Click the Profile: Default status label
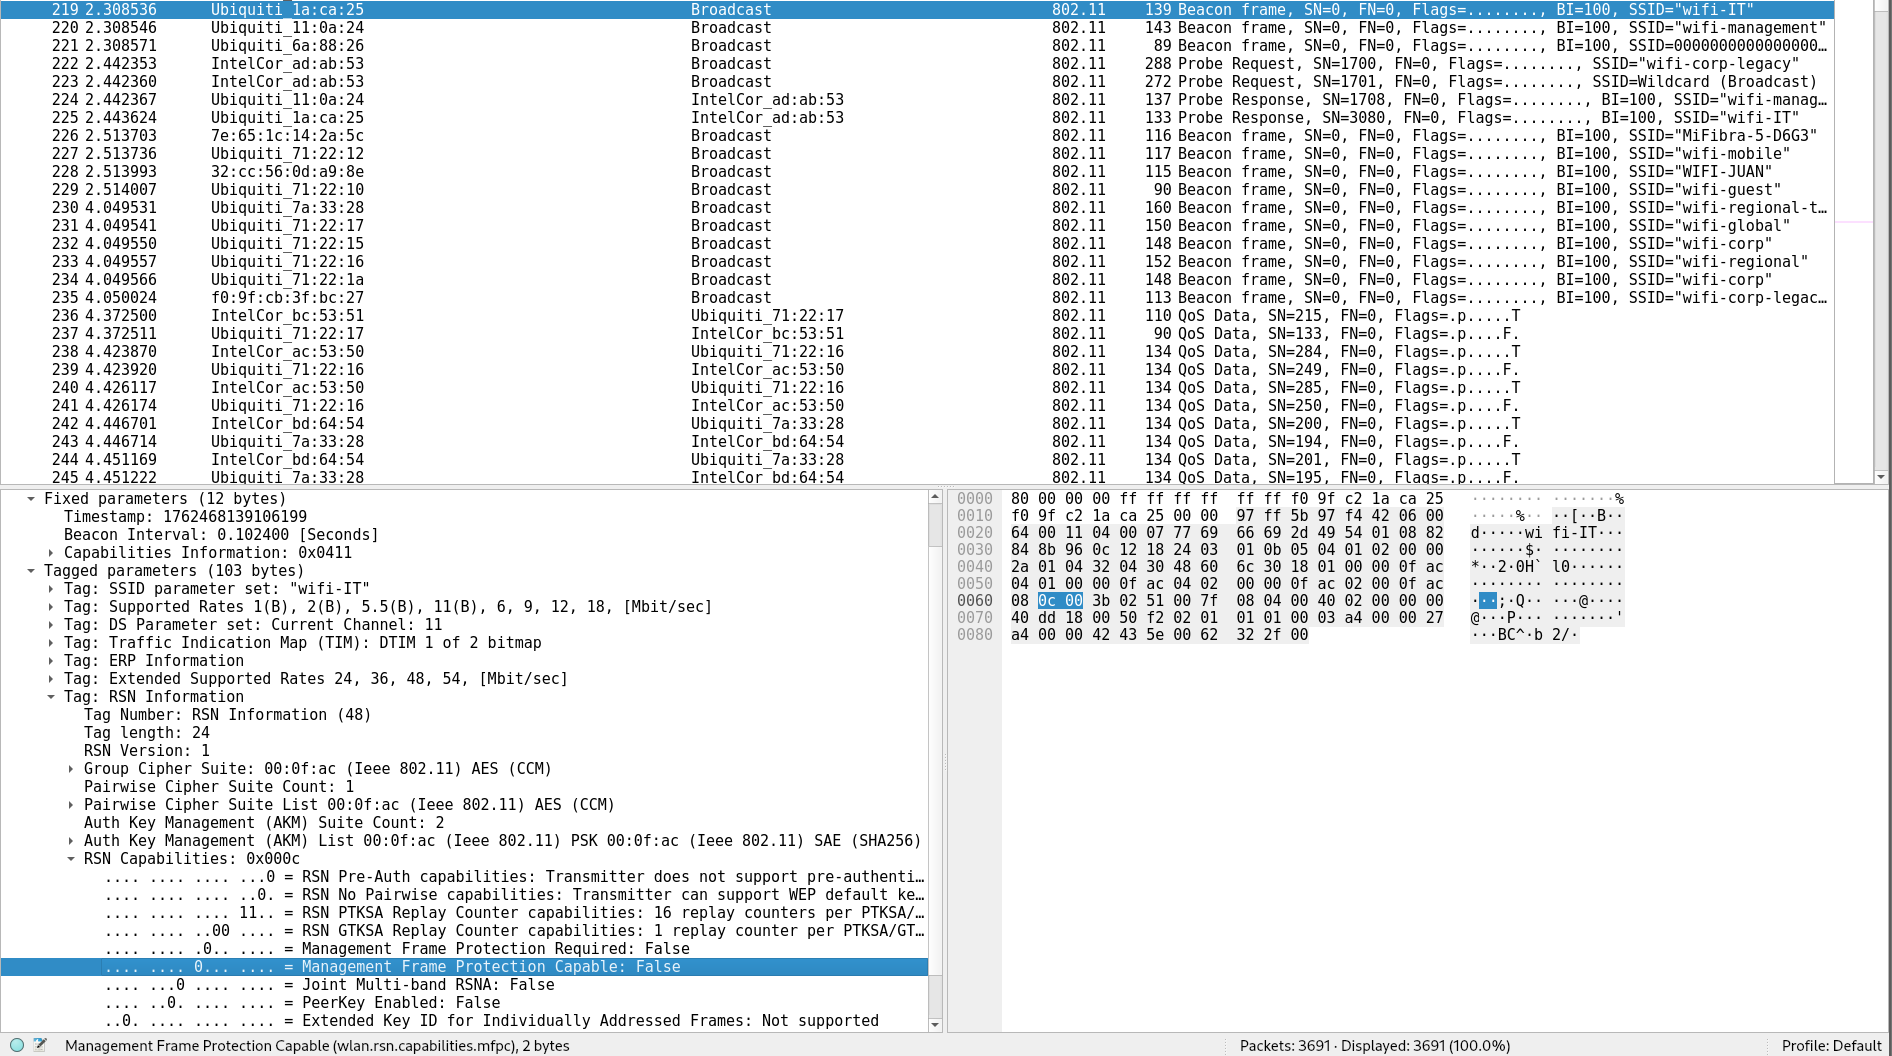This screenshot has width=1892, height=1056. (x=1831, y=1045)
